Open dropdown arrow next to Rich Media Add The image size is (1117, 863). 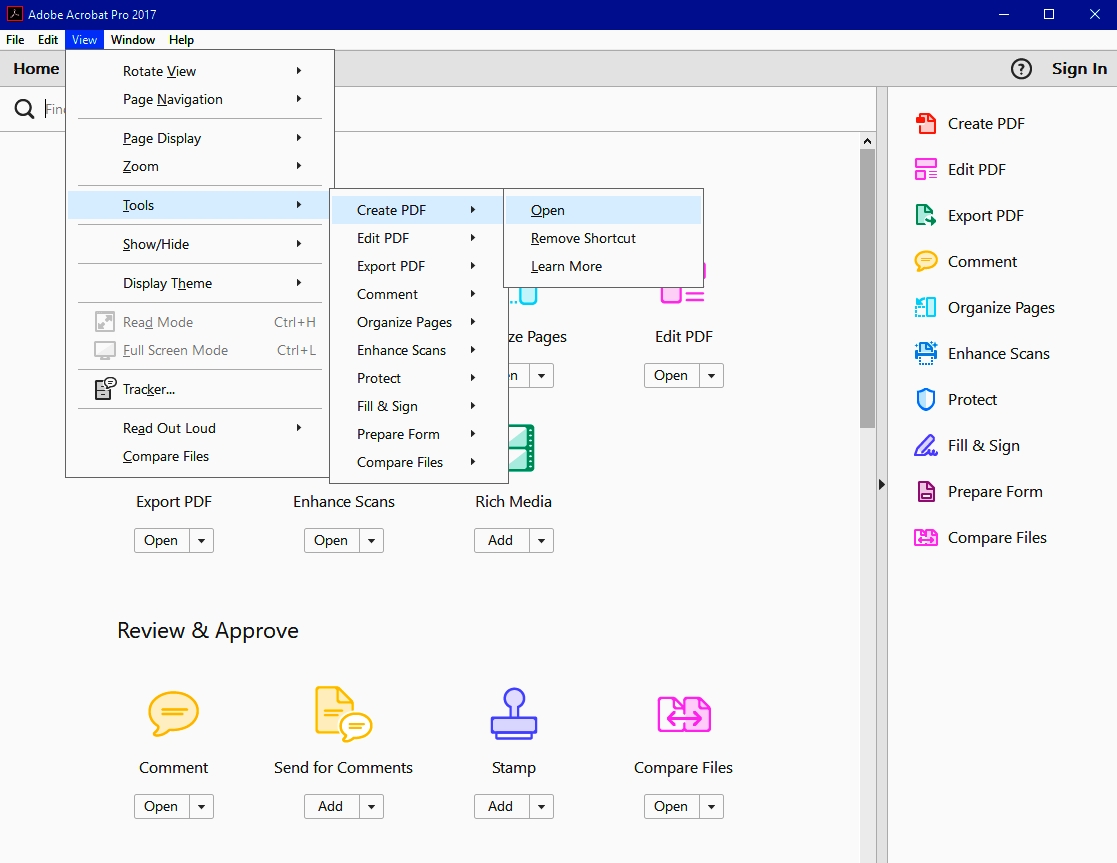tap(541, 540)
